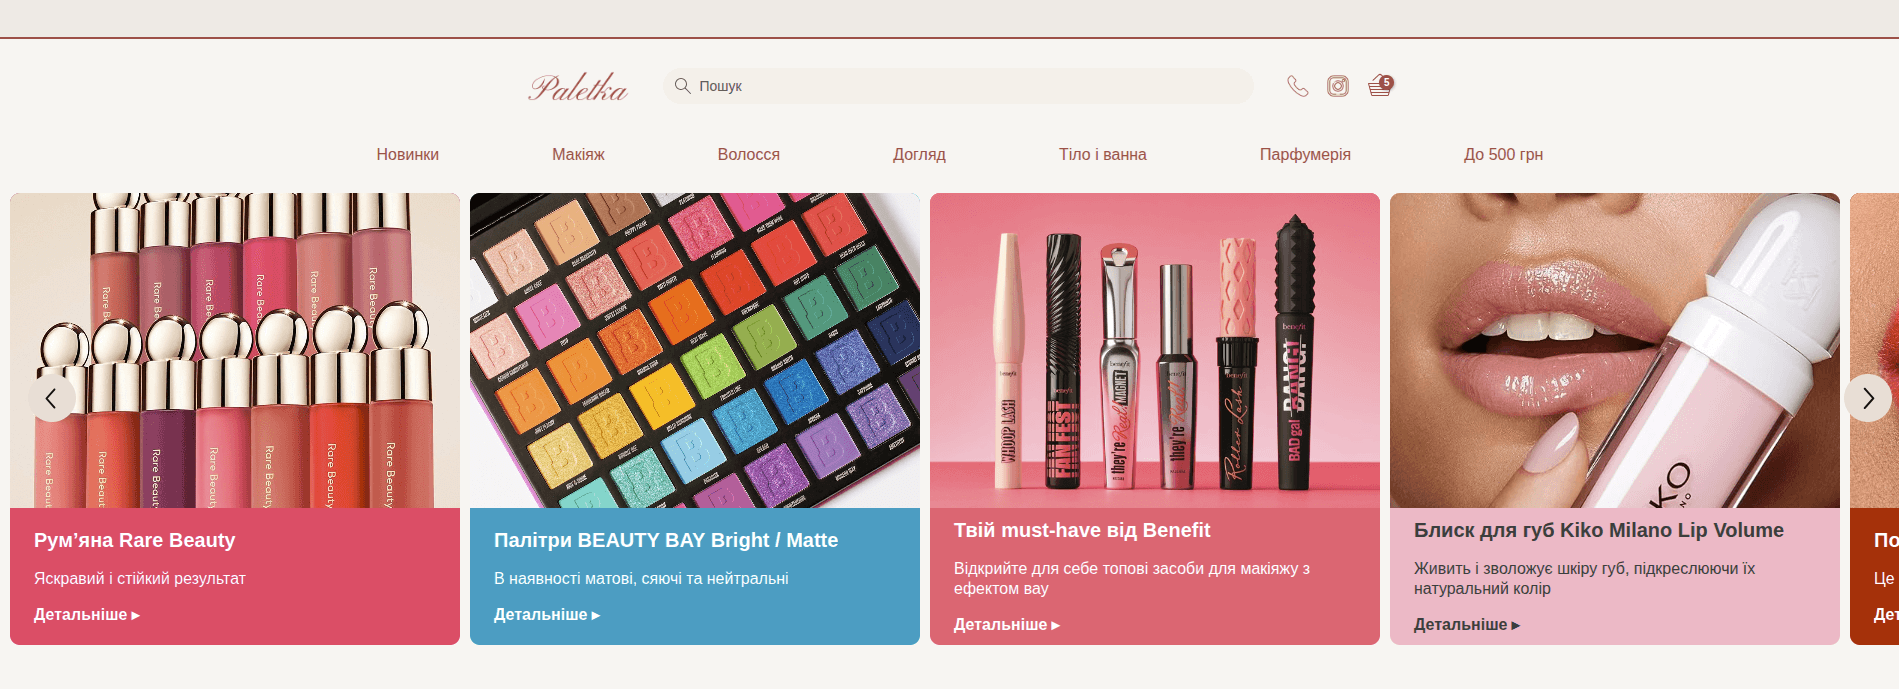
Task: Open the Макіяж category
Action: (x=578, y=154)
